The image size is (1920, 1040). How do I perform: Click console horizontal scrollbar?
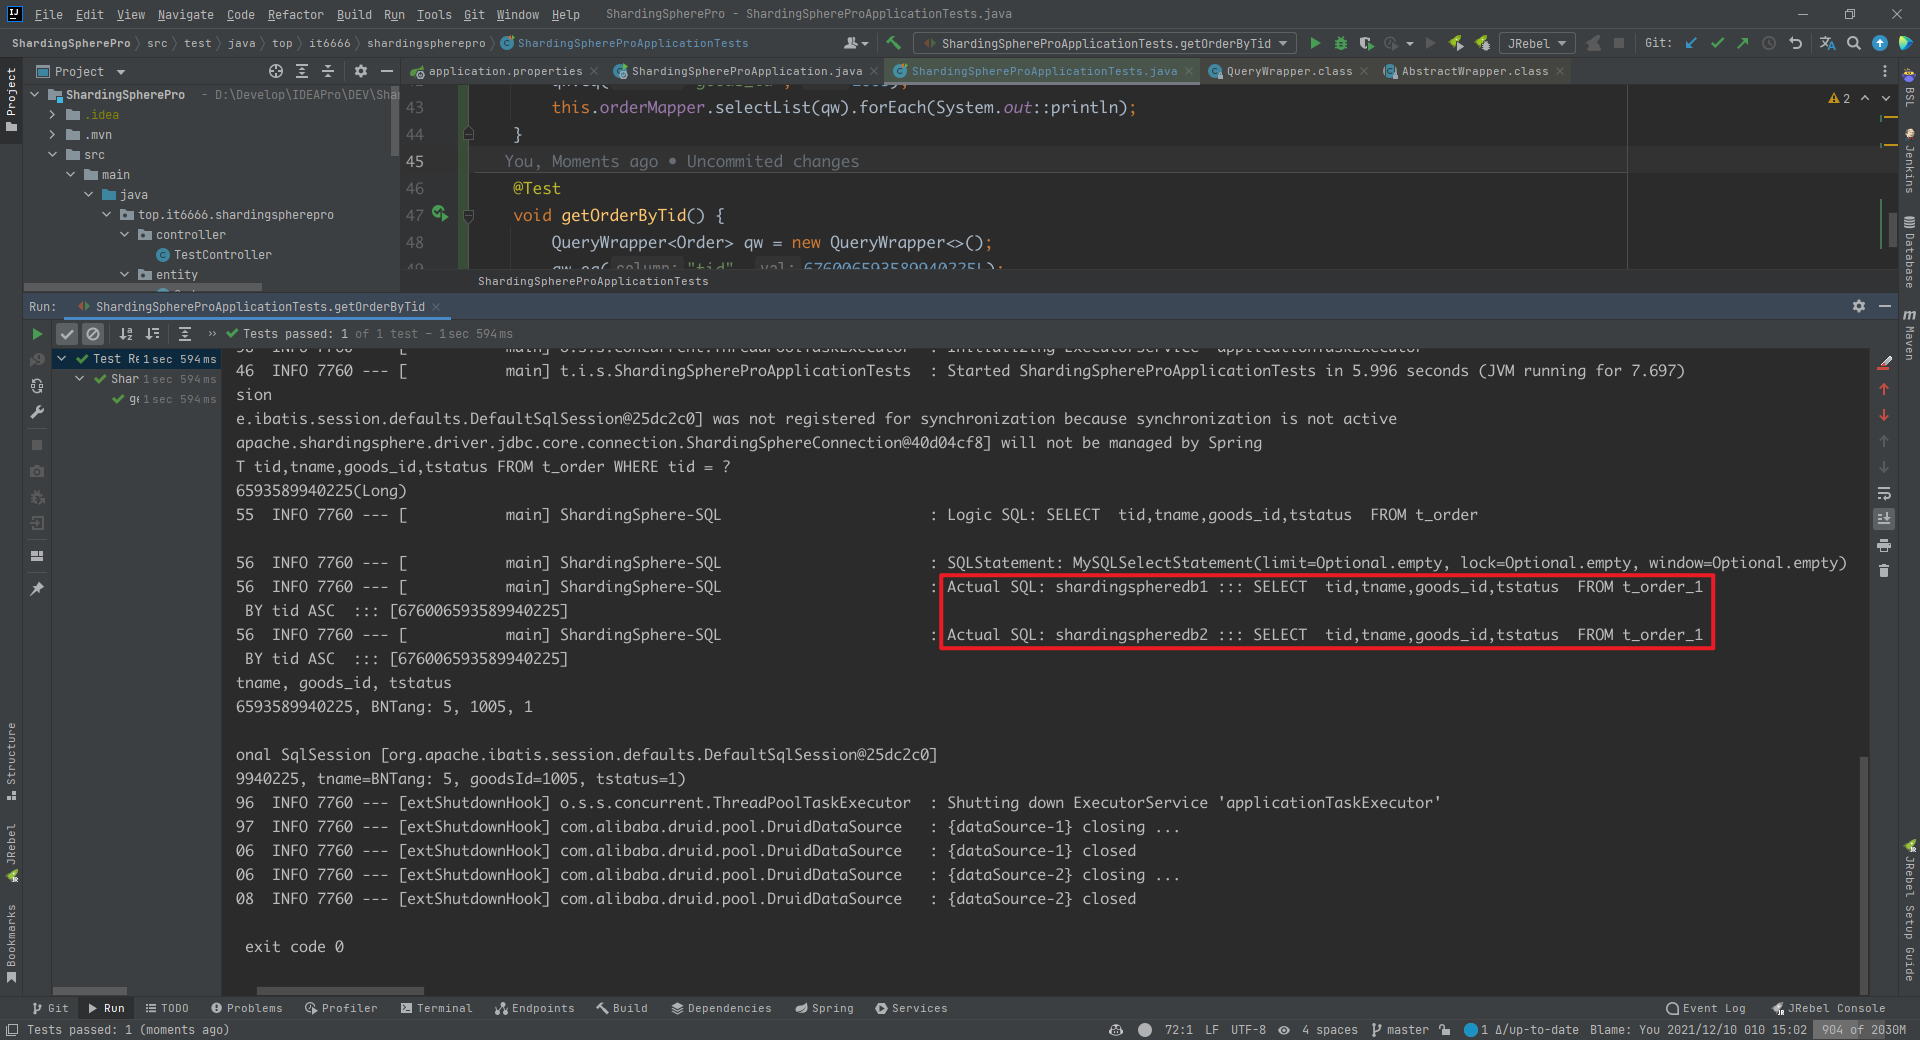tap(340, 991)
